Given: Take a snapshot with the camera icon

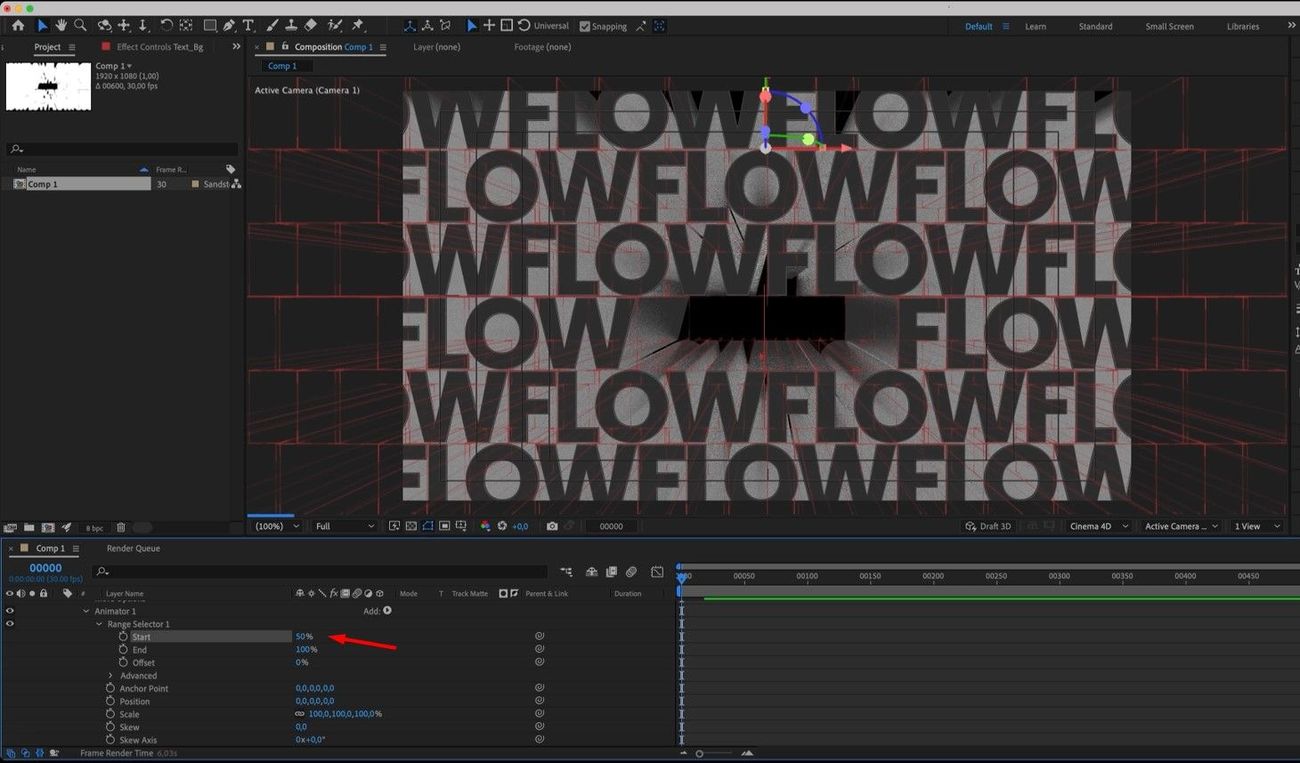Looking at the screenshot, I should [x=552, y=526].
